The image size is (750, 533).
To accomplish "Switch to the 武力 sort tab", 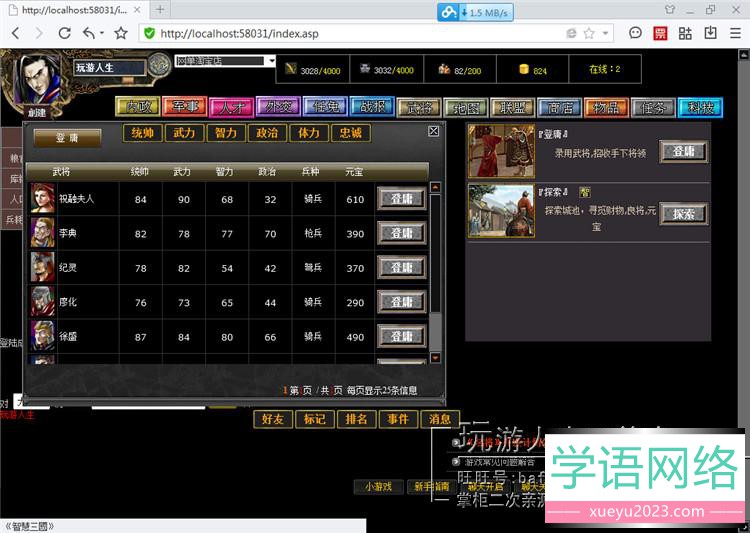I will [x=184, y=132].
